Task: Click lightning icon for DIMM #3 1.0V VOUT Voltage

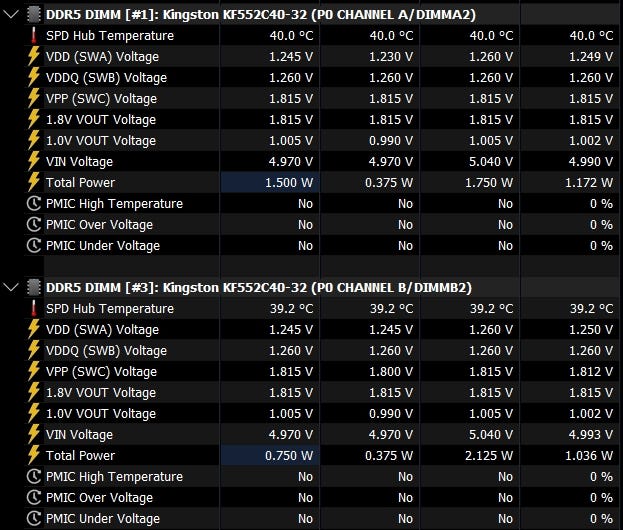Action: pyautogui.click(x=34, y=413)
